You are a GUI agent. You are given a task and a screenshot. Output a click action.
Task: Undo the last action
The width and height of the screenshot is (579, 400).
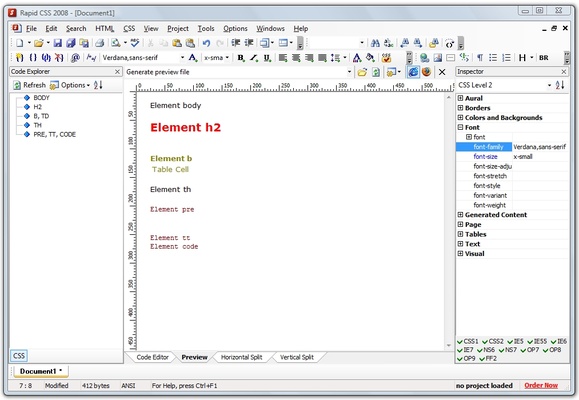pyautogui.click(x=206, y=43)
